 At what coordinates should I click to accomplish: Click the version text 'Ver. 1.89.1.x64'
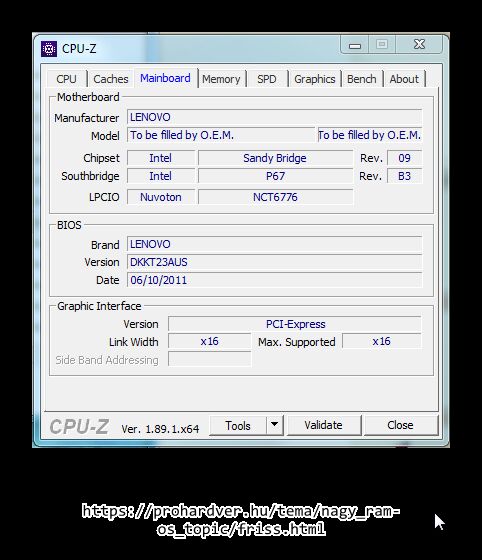pos(160,429)
